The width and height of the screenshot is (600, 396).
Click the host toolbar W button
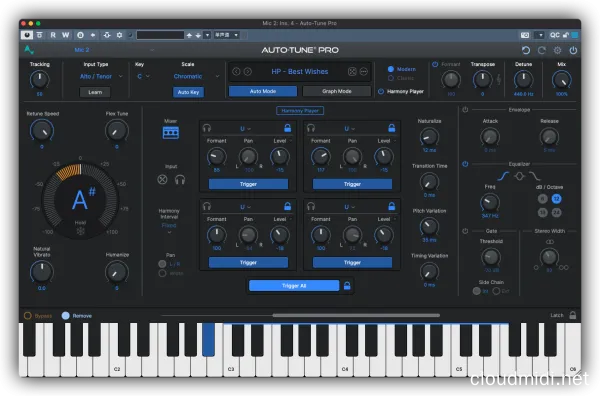(65, 35)
